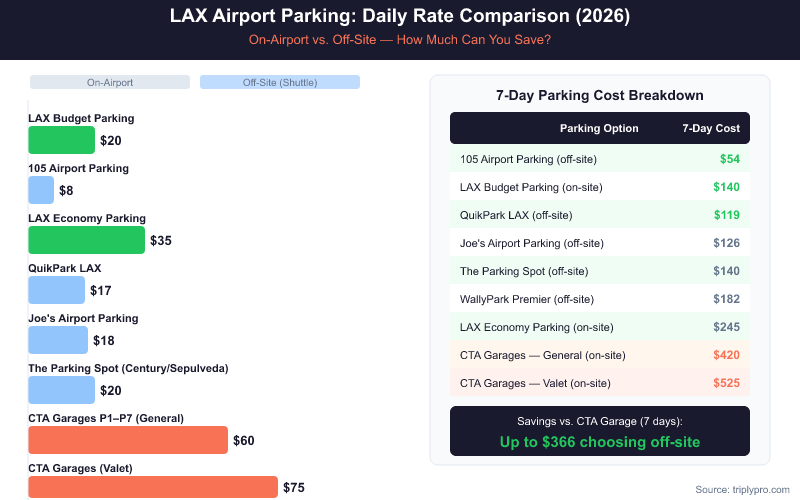Screen dimensions: 800x500
Task: Select the 105 Airport Parking table row
Action: tap(600, 159)
